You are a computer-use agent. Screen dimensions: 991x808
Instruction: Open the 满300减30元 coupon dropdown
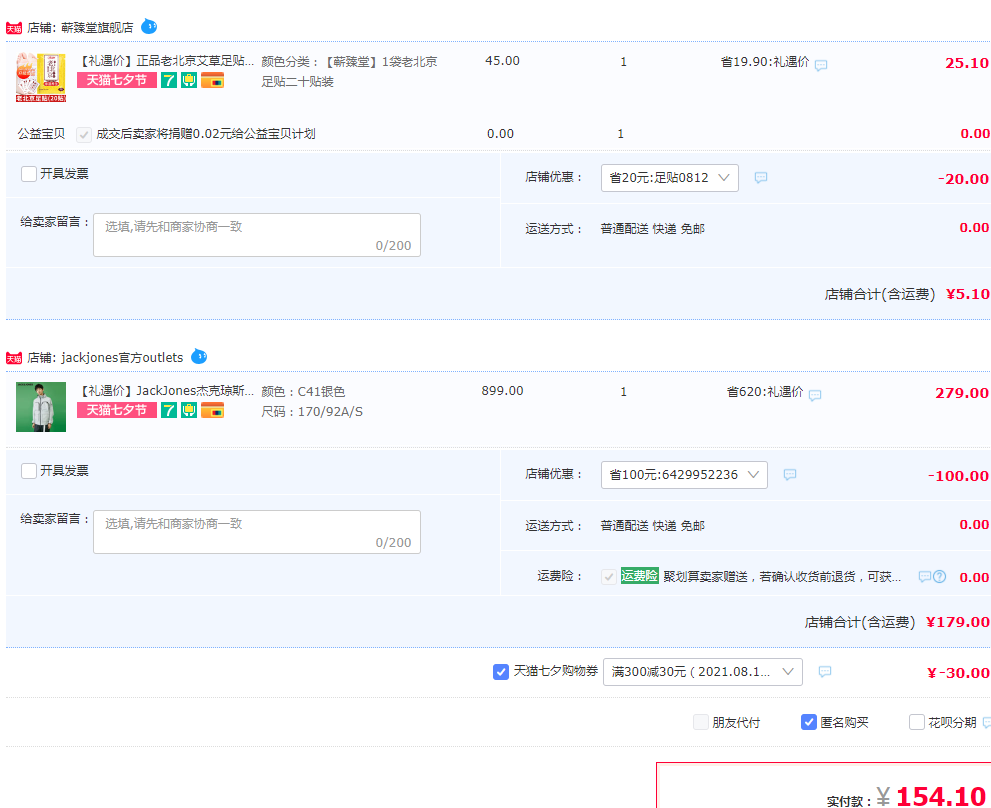[x=703, y=672]
